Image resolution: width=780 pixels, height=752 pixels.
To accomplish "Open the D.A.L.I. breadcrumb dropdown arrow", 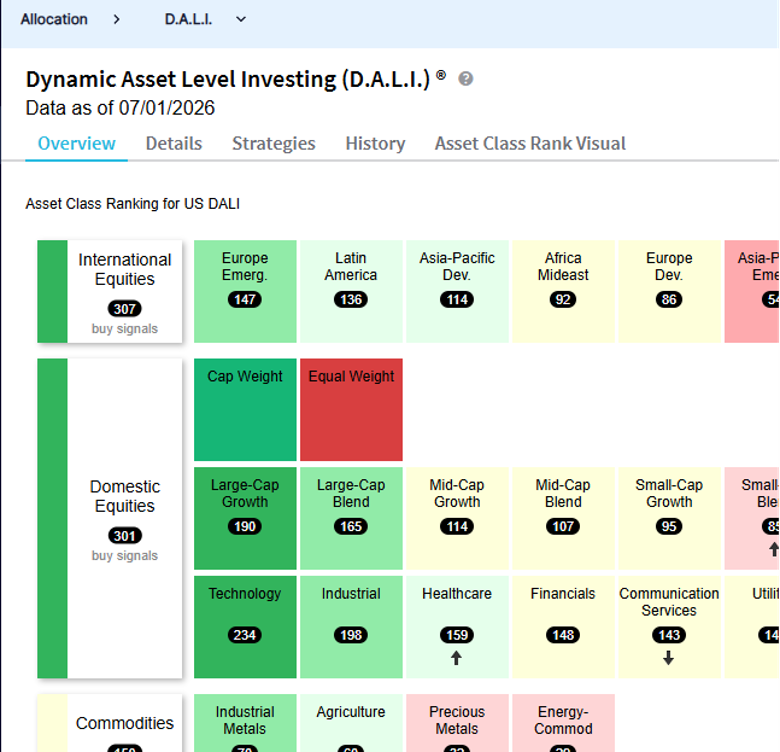I will coord(241,19).
